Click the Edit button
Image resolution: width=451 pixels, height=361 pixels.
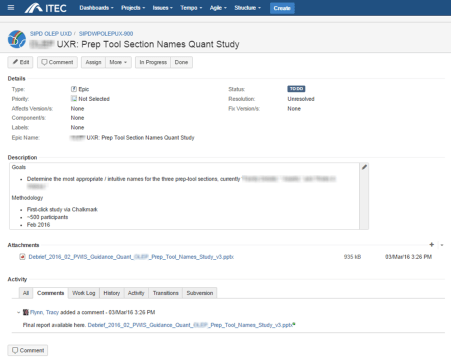[x=20, y=62]
